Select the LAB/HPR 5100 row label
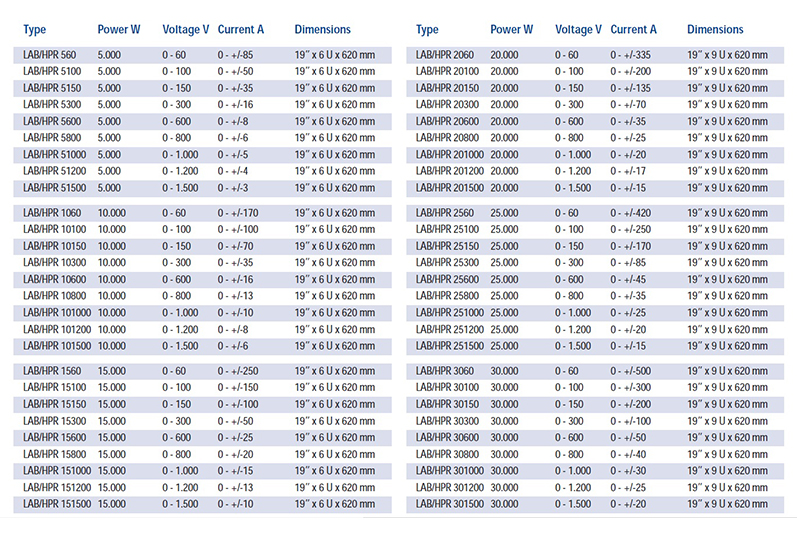This screenshot has width=797, height=546. (52, 71)
